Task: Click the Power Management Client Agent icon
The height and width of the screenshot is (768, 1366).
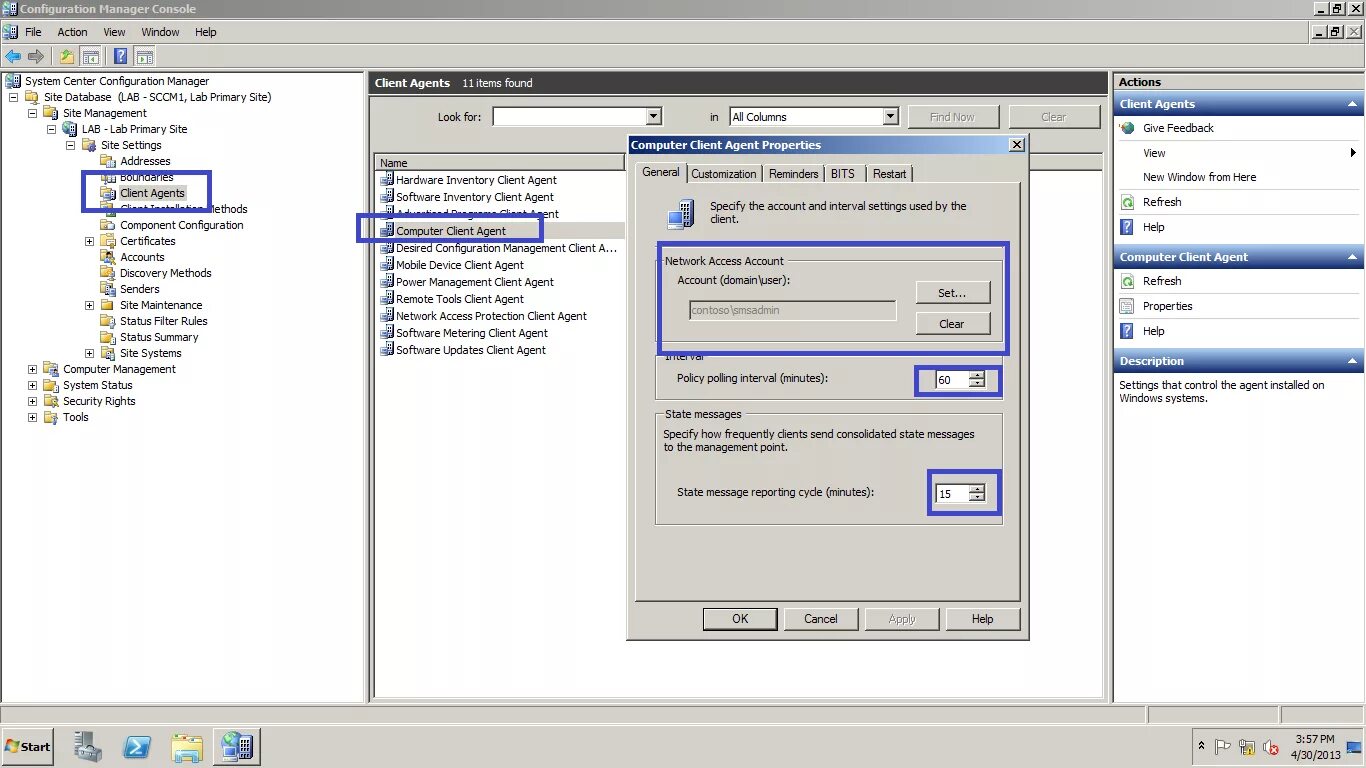Action: click(x=387, y=282)
